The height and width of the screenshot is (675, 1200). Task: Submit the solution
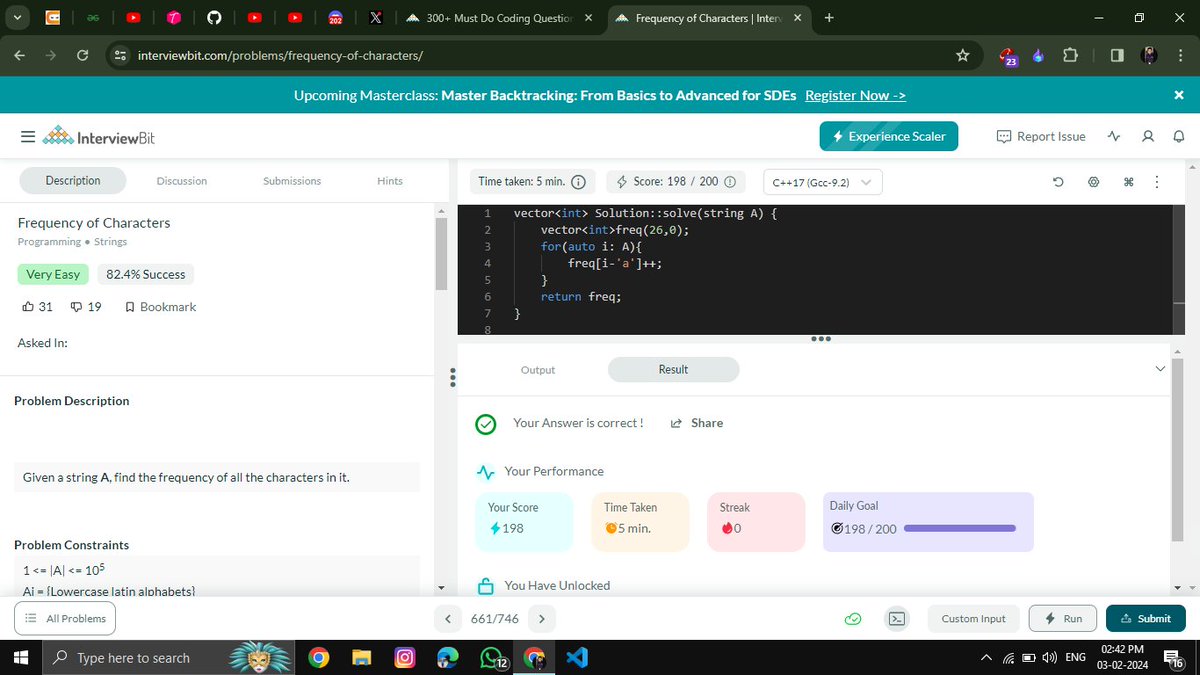pyautogui.click(x=1146, y=619)
